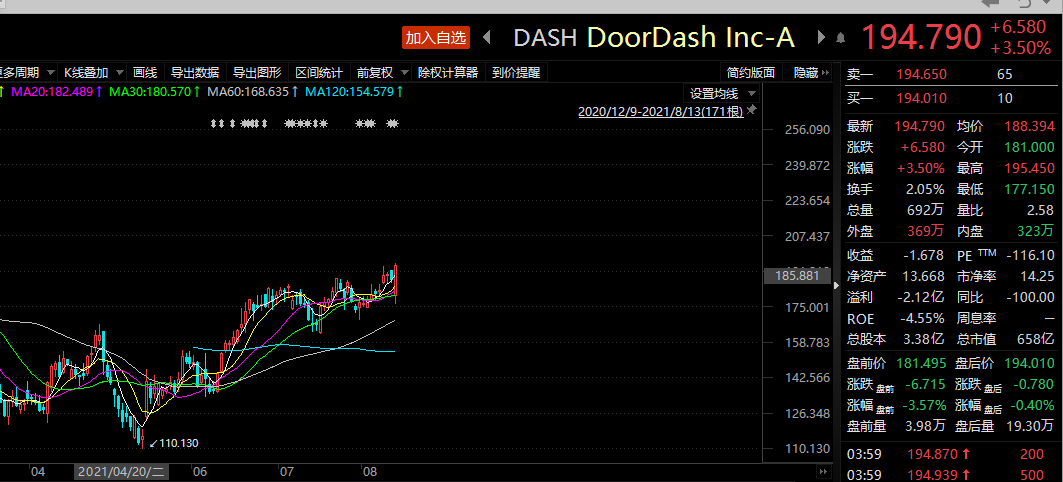Click the 最高 value 195.450
Image resolution: width=1063 pixels, height=482 pixels.
(x=1030, y=168)
